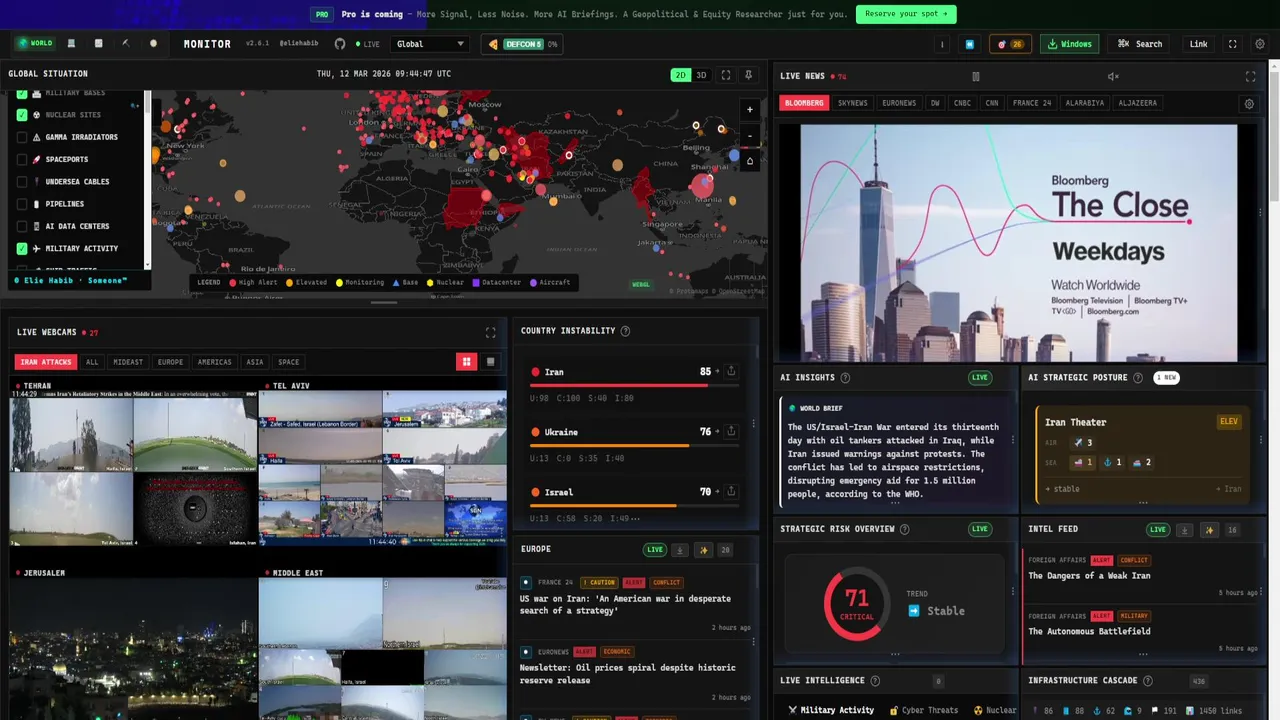Select the World variant button
1280x720 pixels.
35,44
